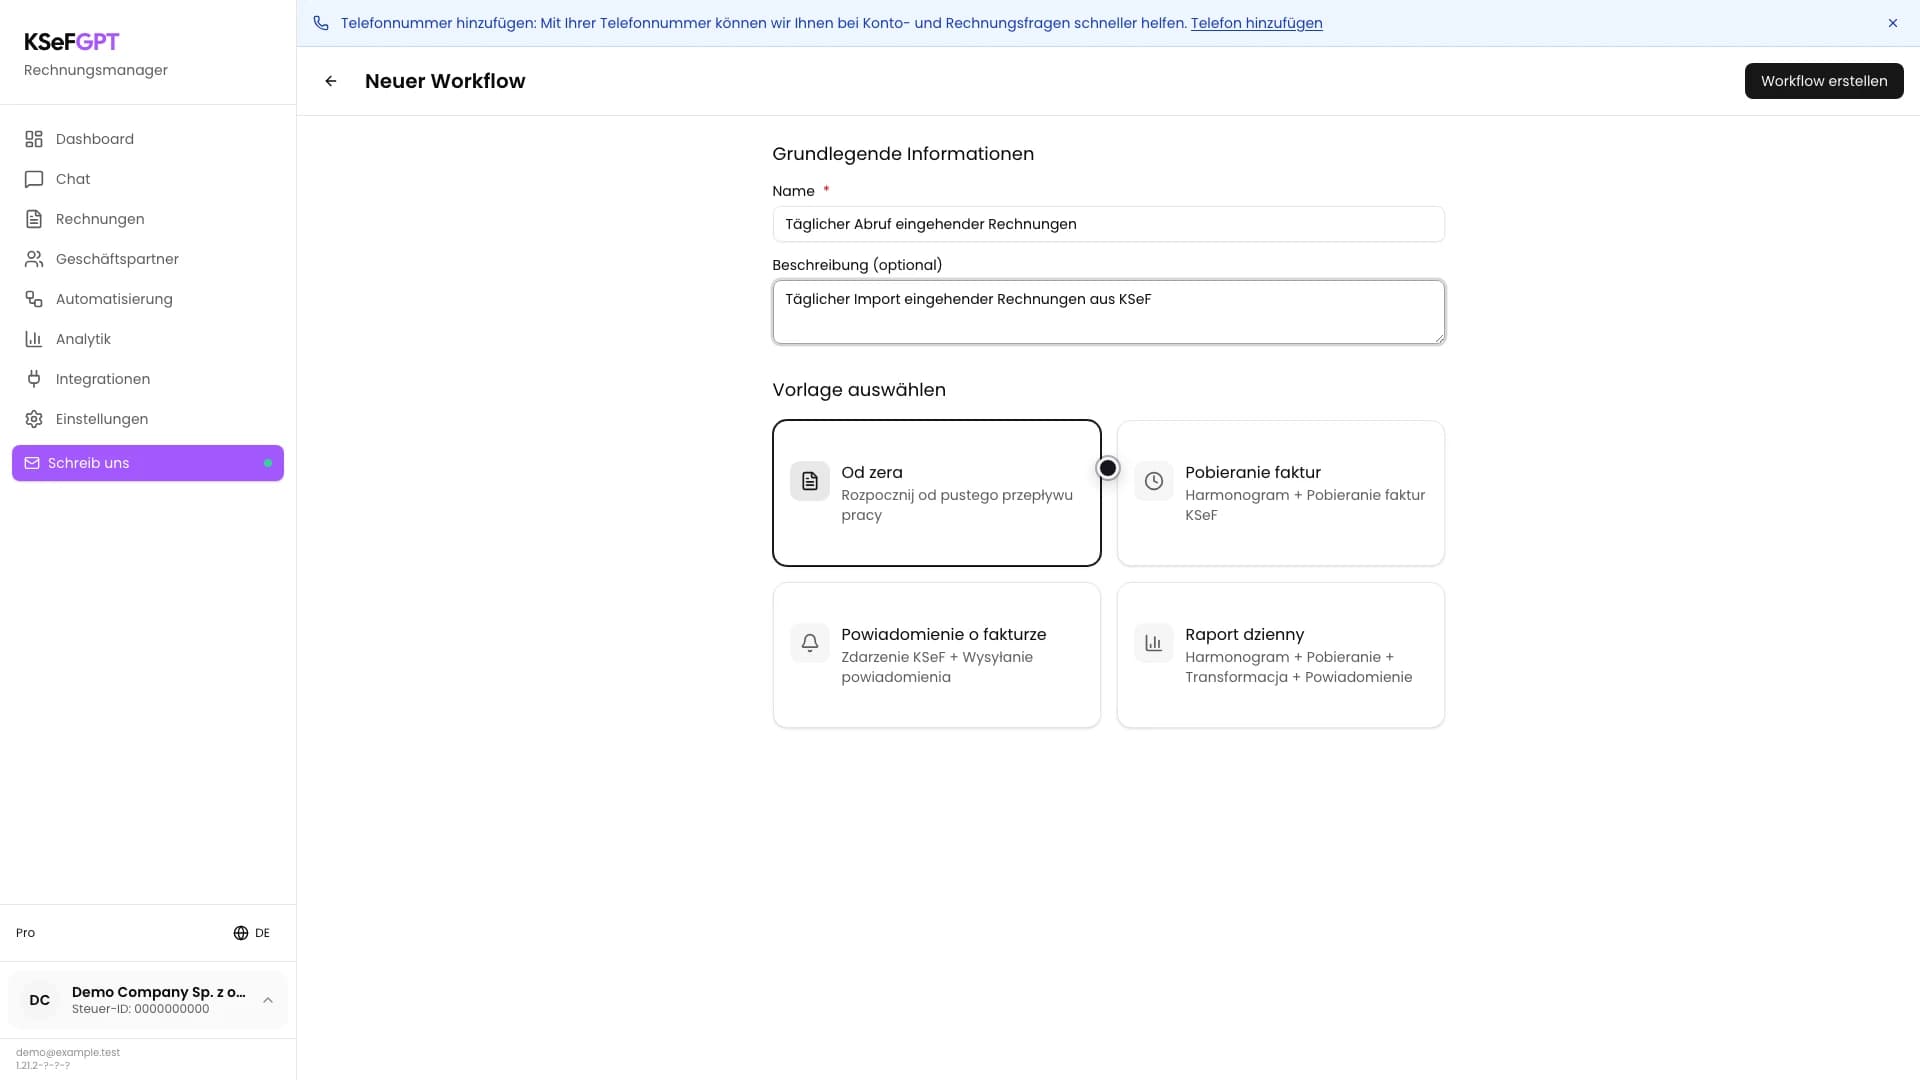
Task: Focus the Name input field
Action: pos(1108,224)
